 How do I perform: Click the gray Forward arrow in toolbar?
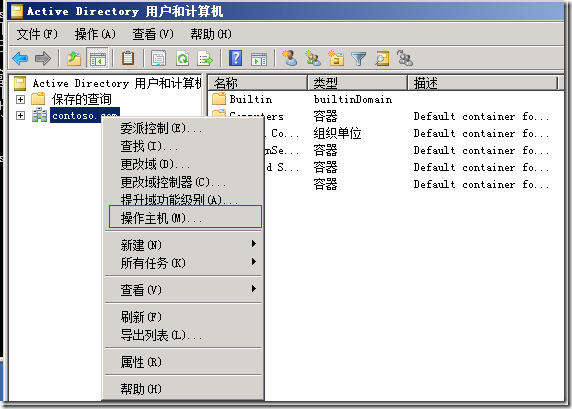pyautogui.click(x=43, y=58)
